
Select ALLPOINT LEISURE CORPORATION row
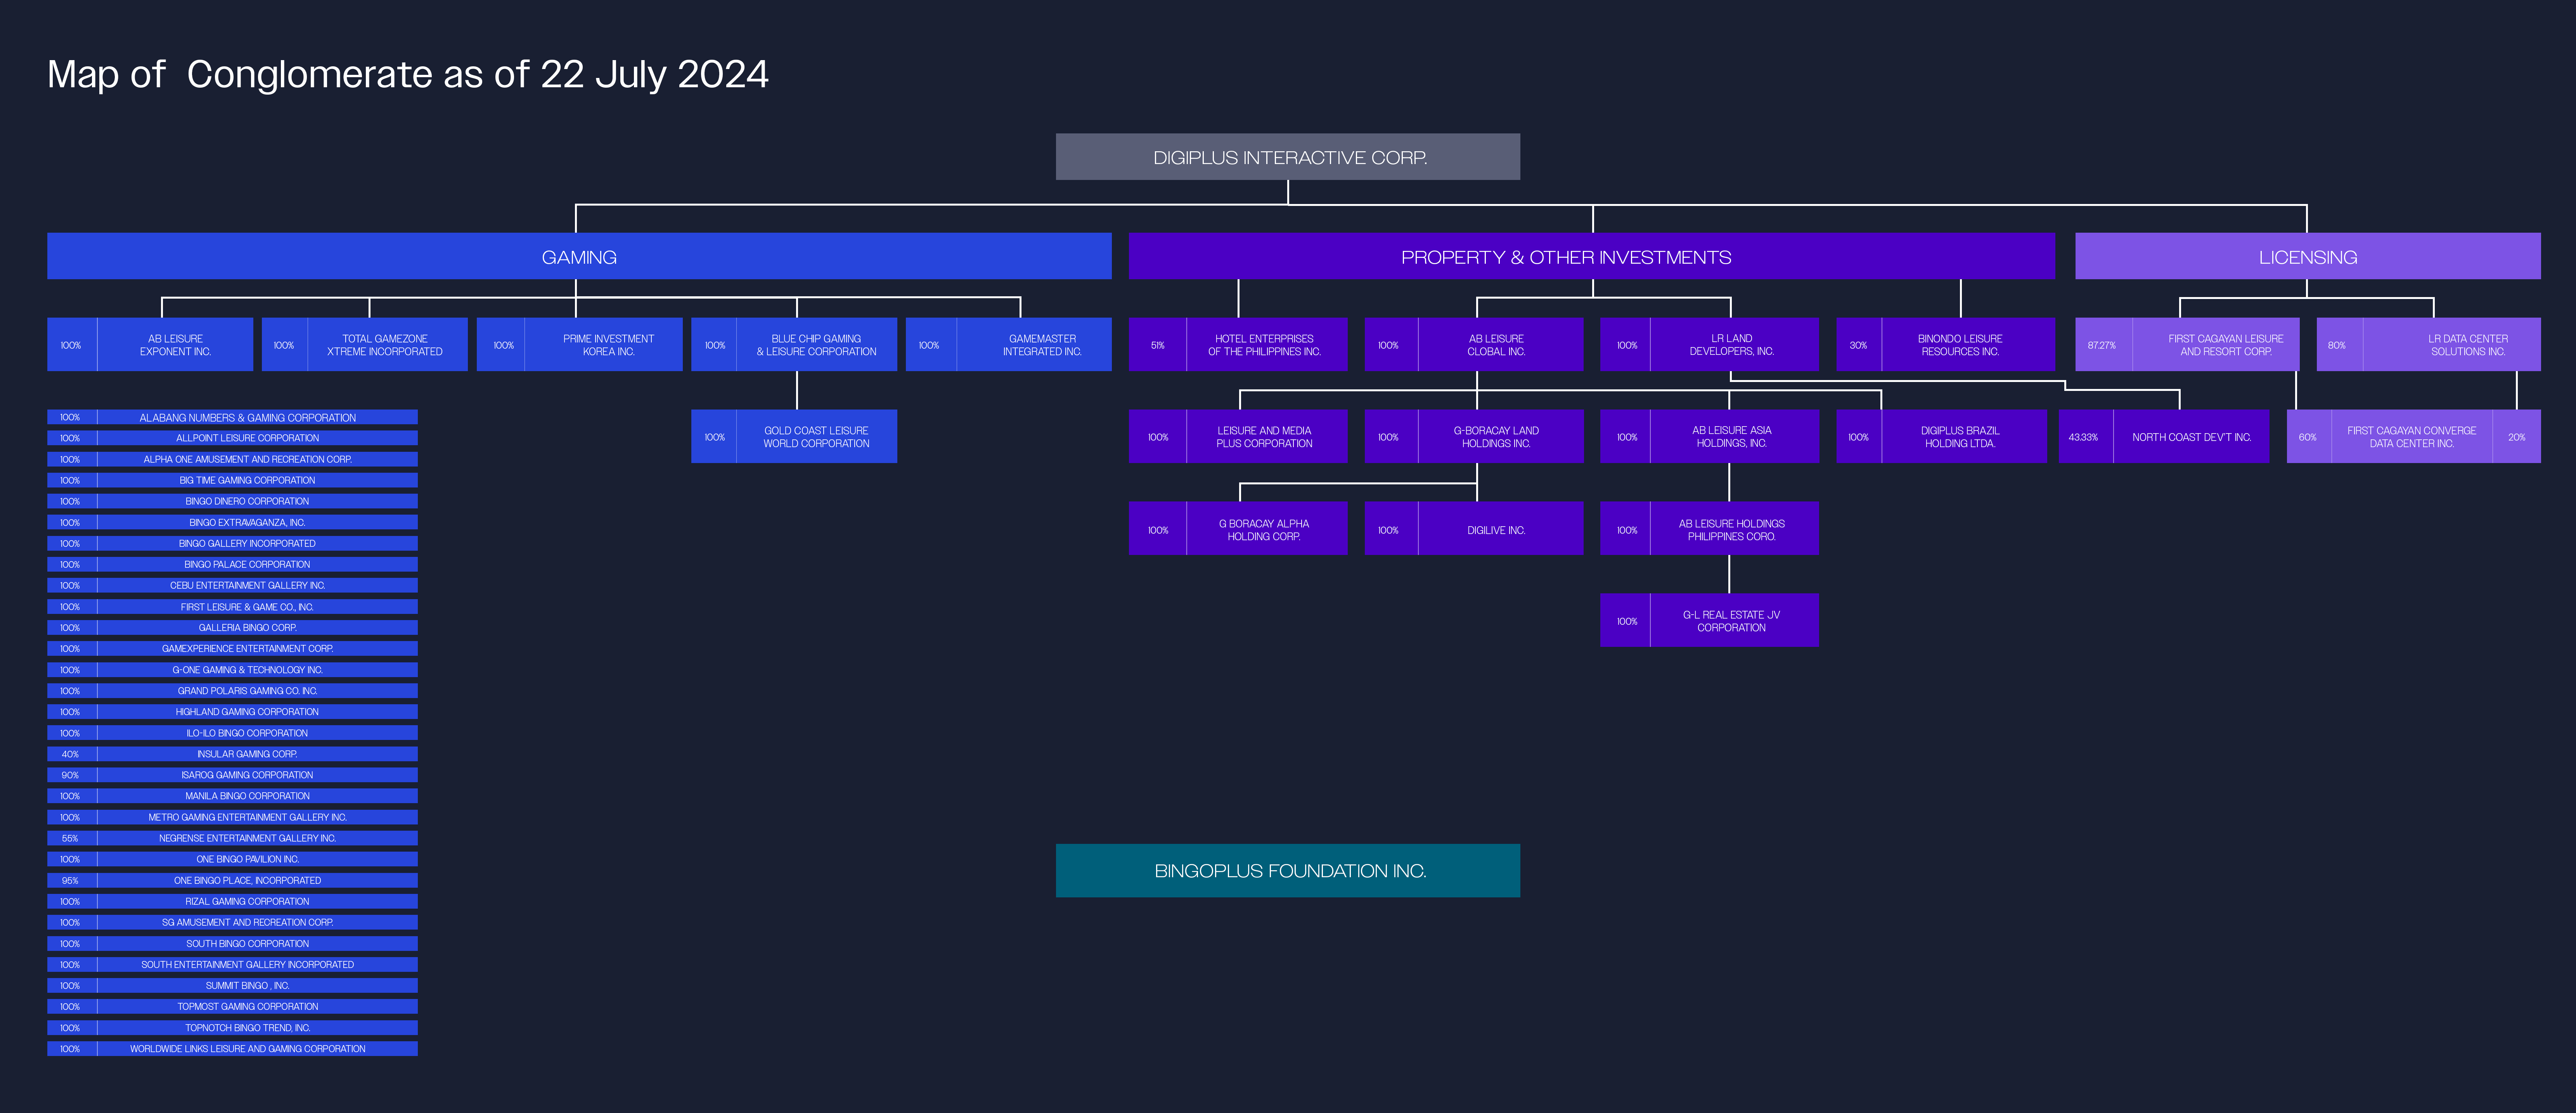[232, 438]
